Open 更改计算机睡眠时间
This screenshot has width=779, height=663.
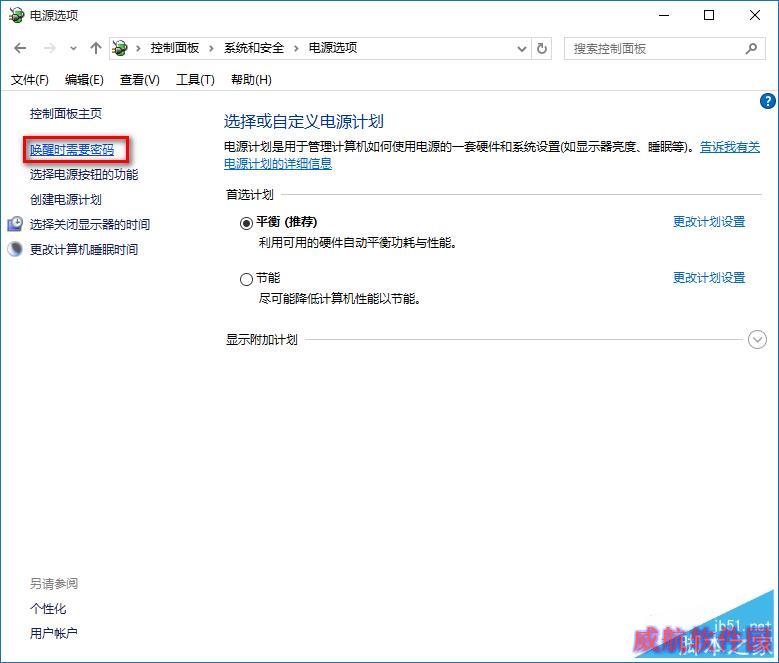pos(84,249)
